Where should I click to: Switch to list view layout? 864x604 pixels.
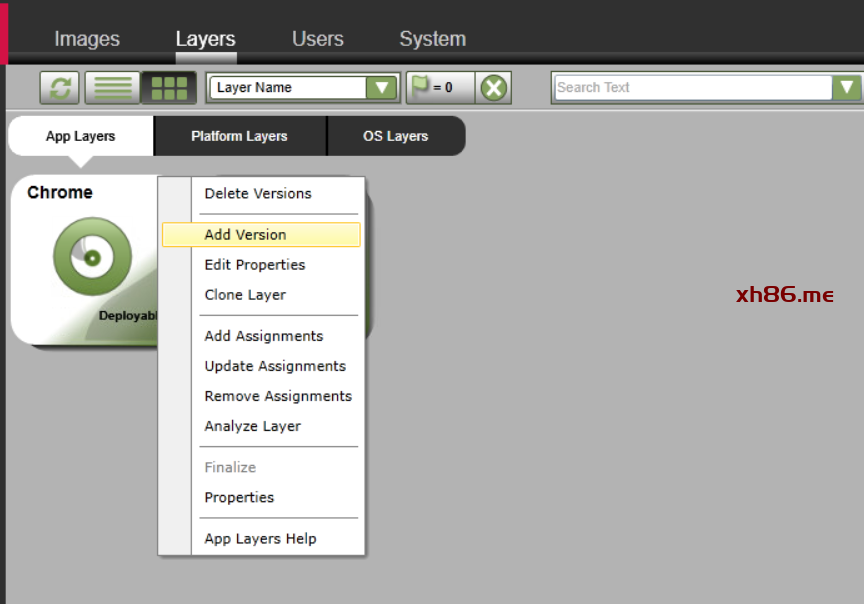(112, 88)
